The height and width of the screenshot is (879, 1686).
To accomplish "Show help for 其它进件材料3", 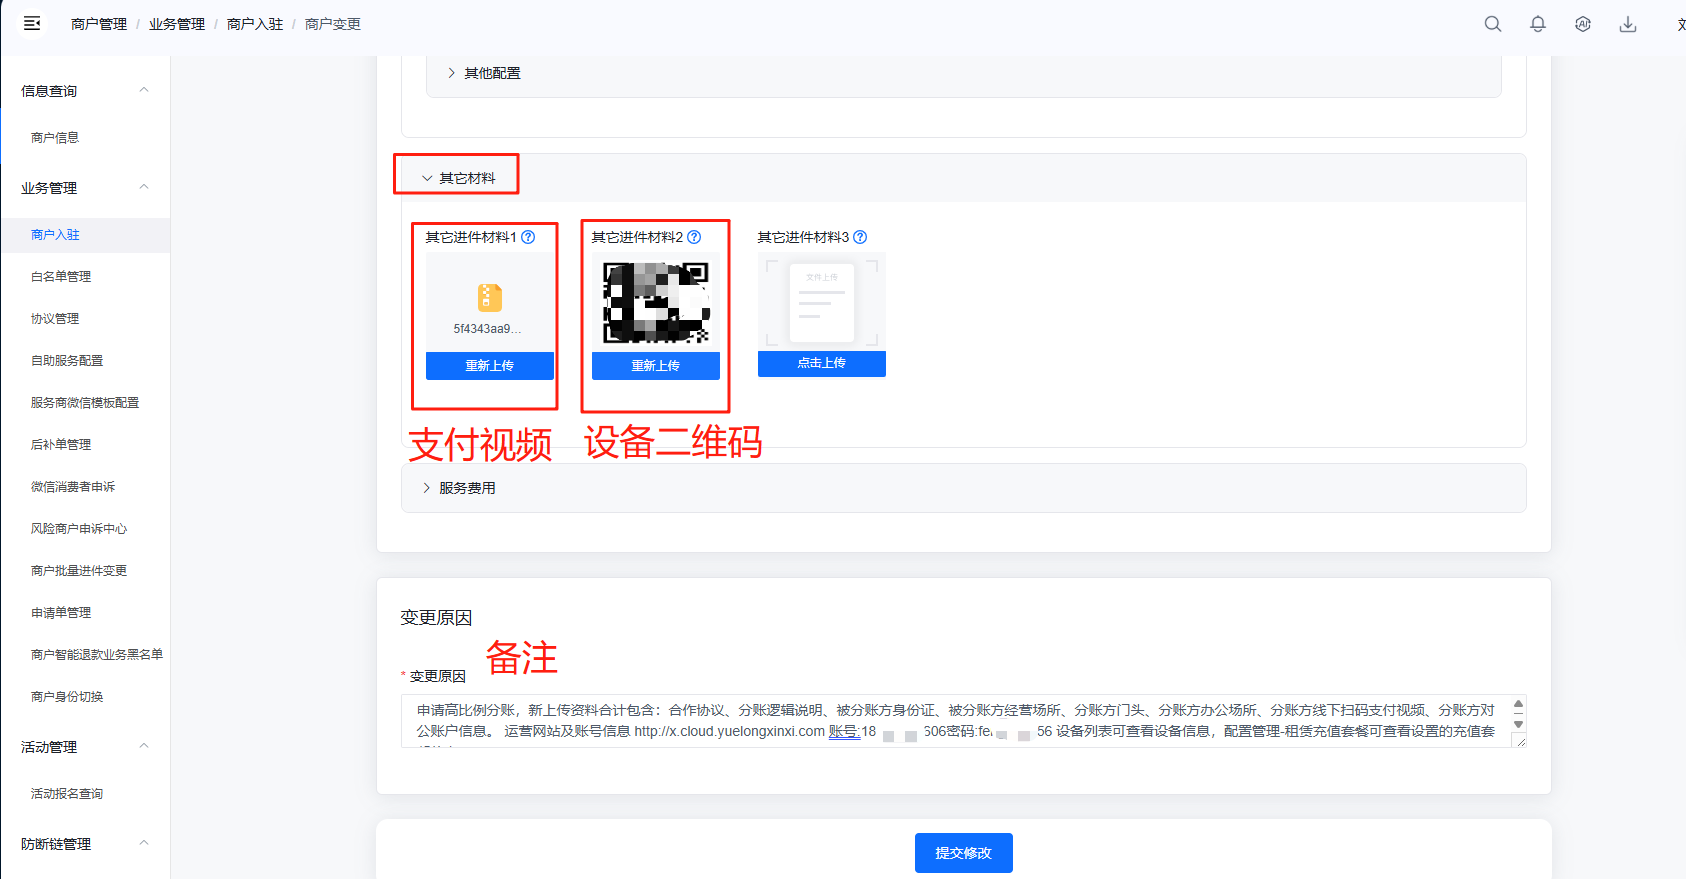I will (x=860, y=237).
